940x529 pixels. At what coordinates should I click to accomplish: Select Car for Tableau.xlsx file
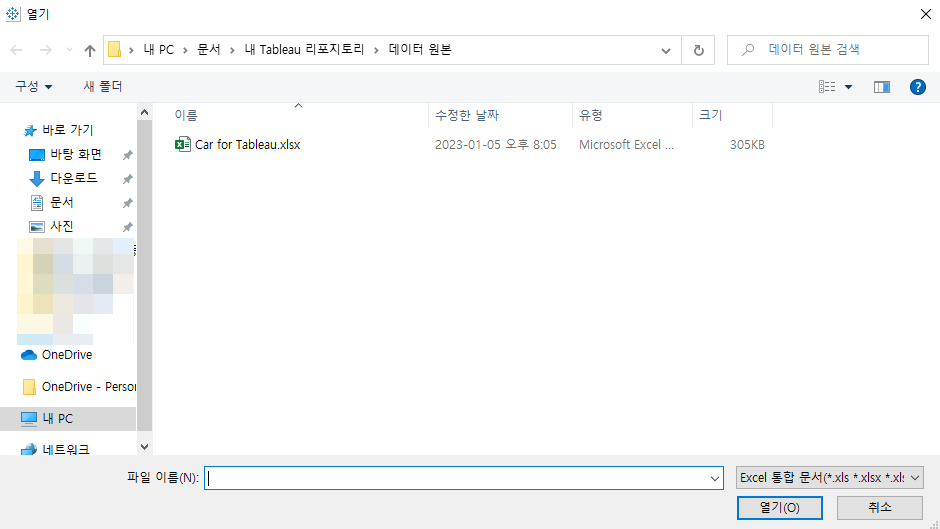[x=248, y=145]
